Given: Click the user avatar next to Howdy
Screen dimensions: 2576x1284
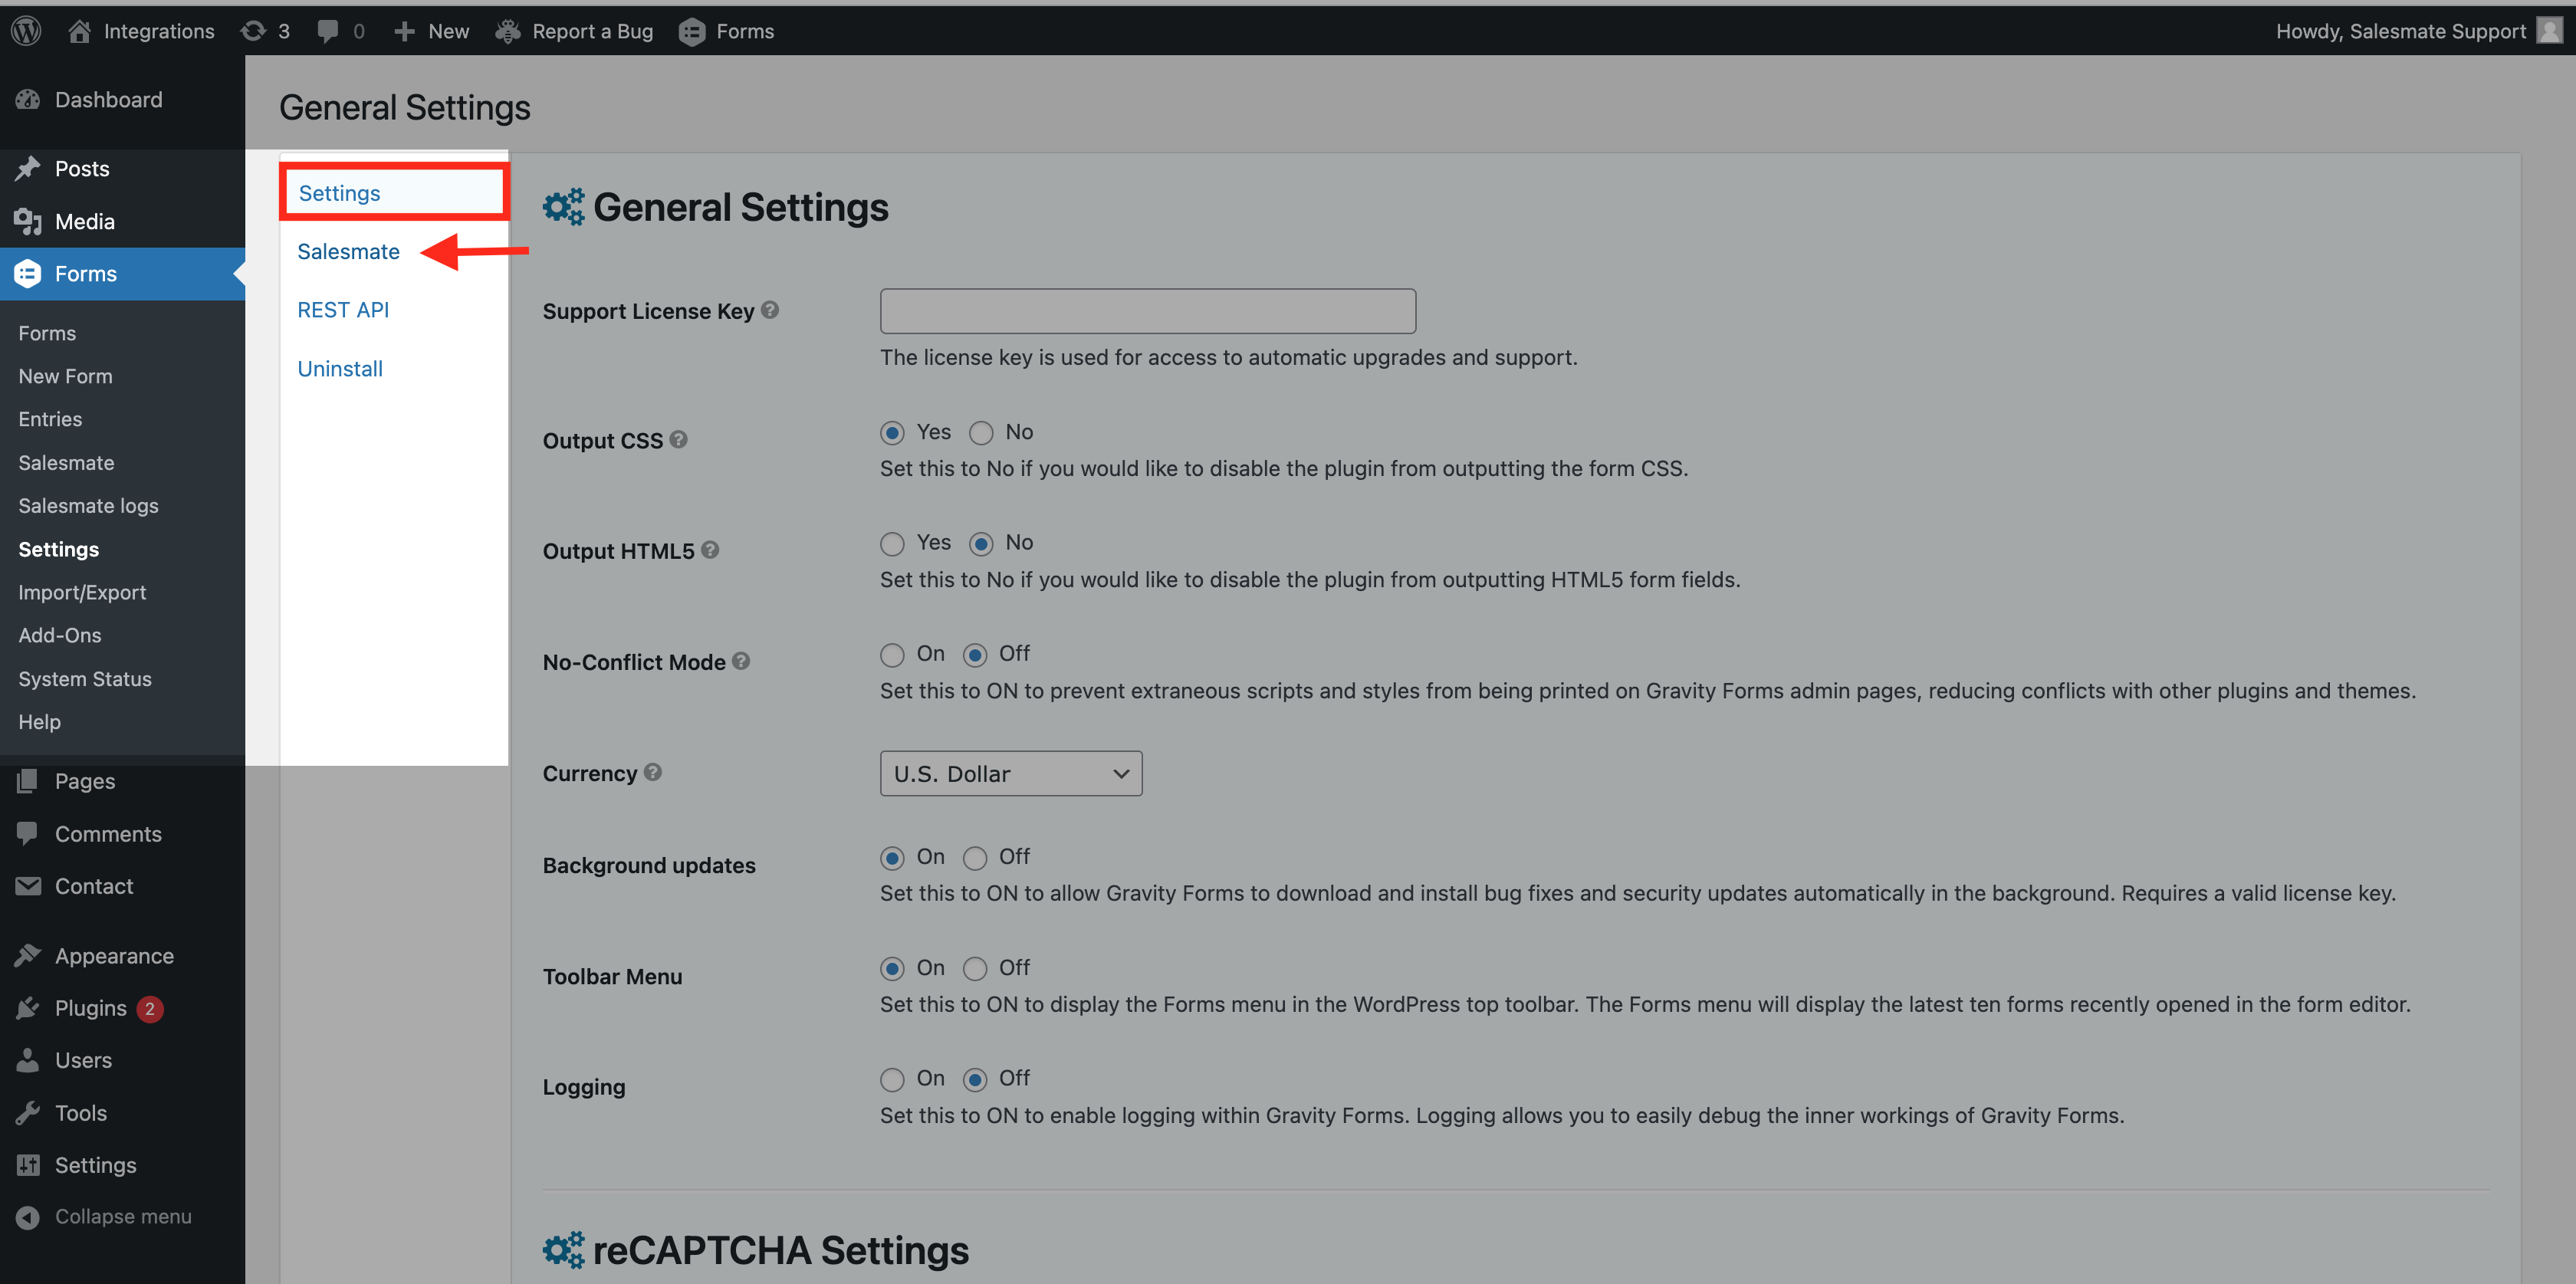Looking at the screenshot, I should click(2549, 31).
